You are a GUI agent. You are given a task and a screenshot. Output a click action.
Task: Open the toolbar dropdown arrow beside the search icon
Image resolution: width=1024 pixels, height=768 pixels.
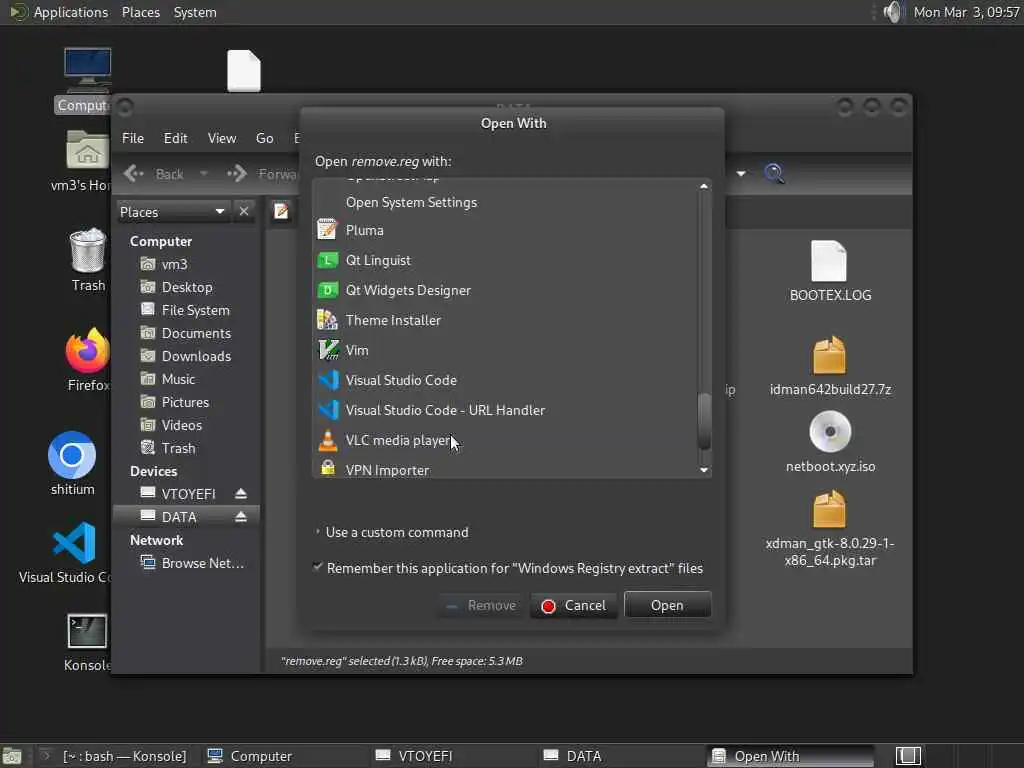pyautogui.click(x=741, y=174)
